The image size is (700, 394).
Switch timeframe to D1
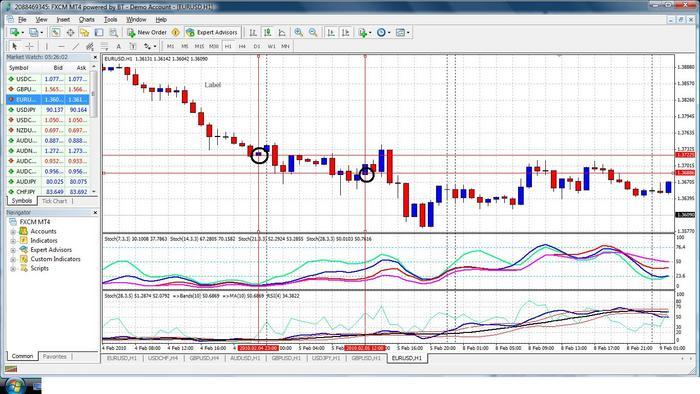257,46
